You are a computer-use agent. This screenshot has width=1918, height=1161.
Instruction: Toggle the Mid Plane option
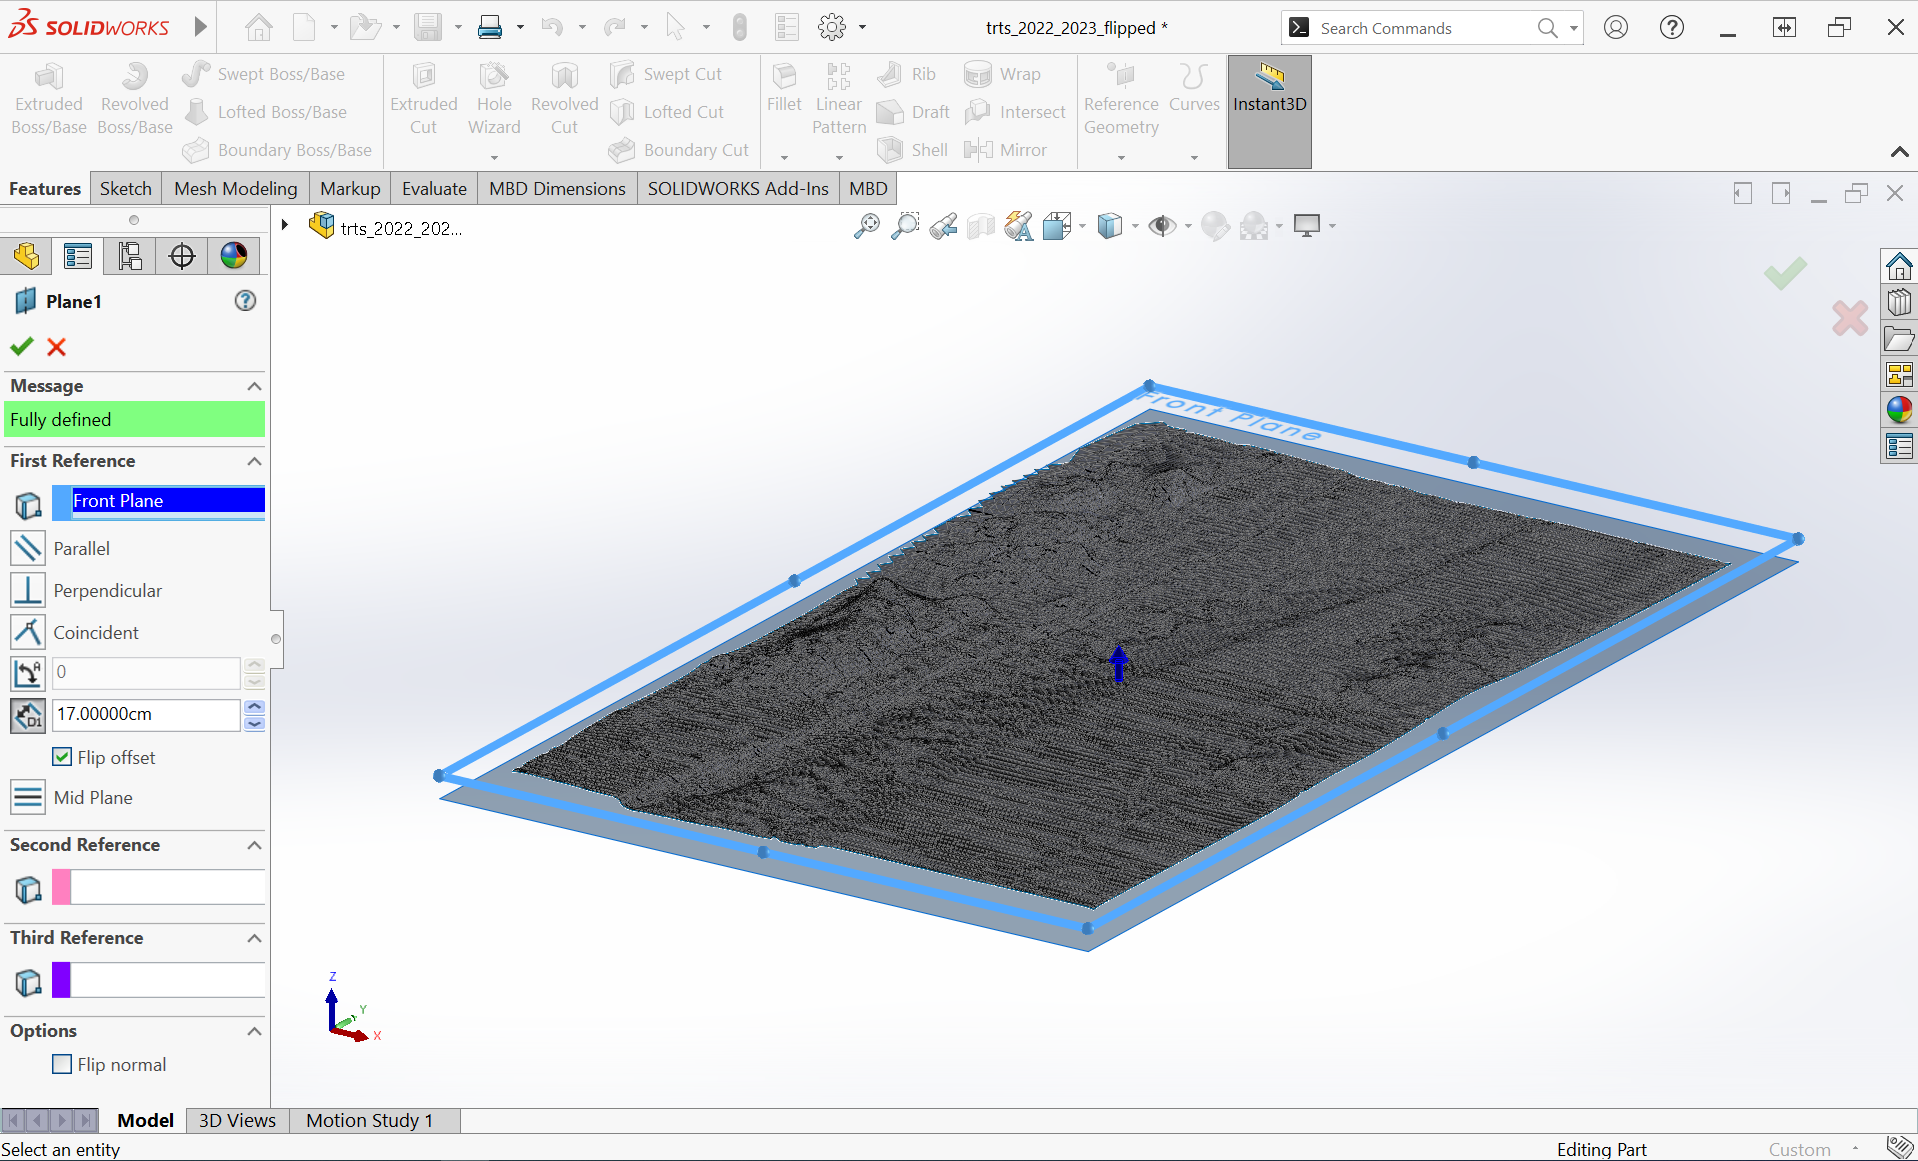point(28,798)
